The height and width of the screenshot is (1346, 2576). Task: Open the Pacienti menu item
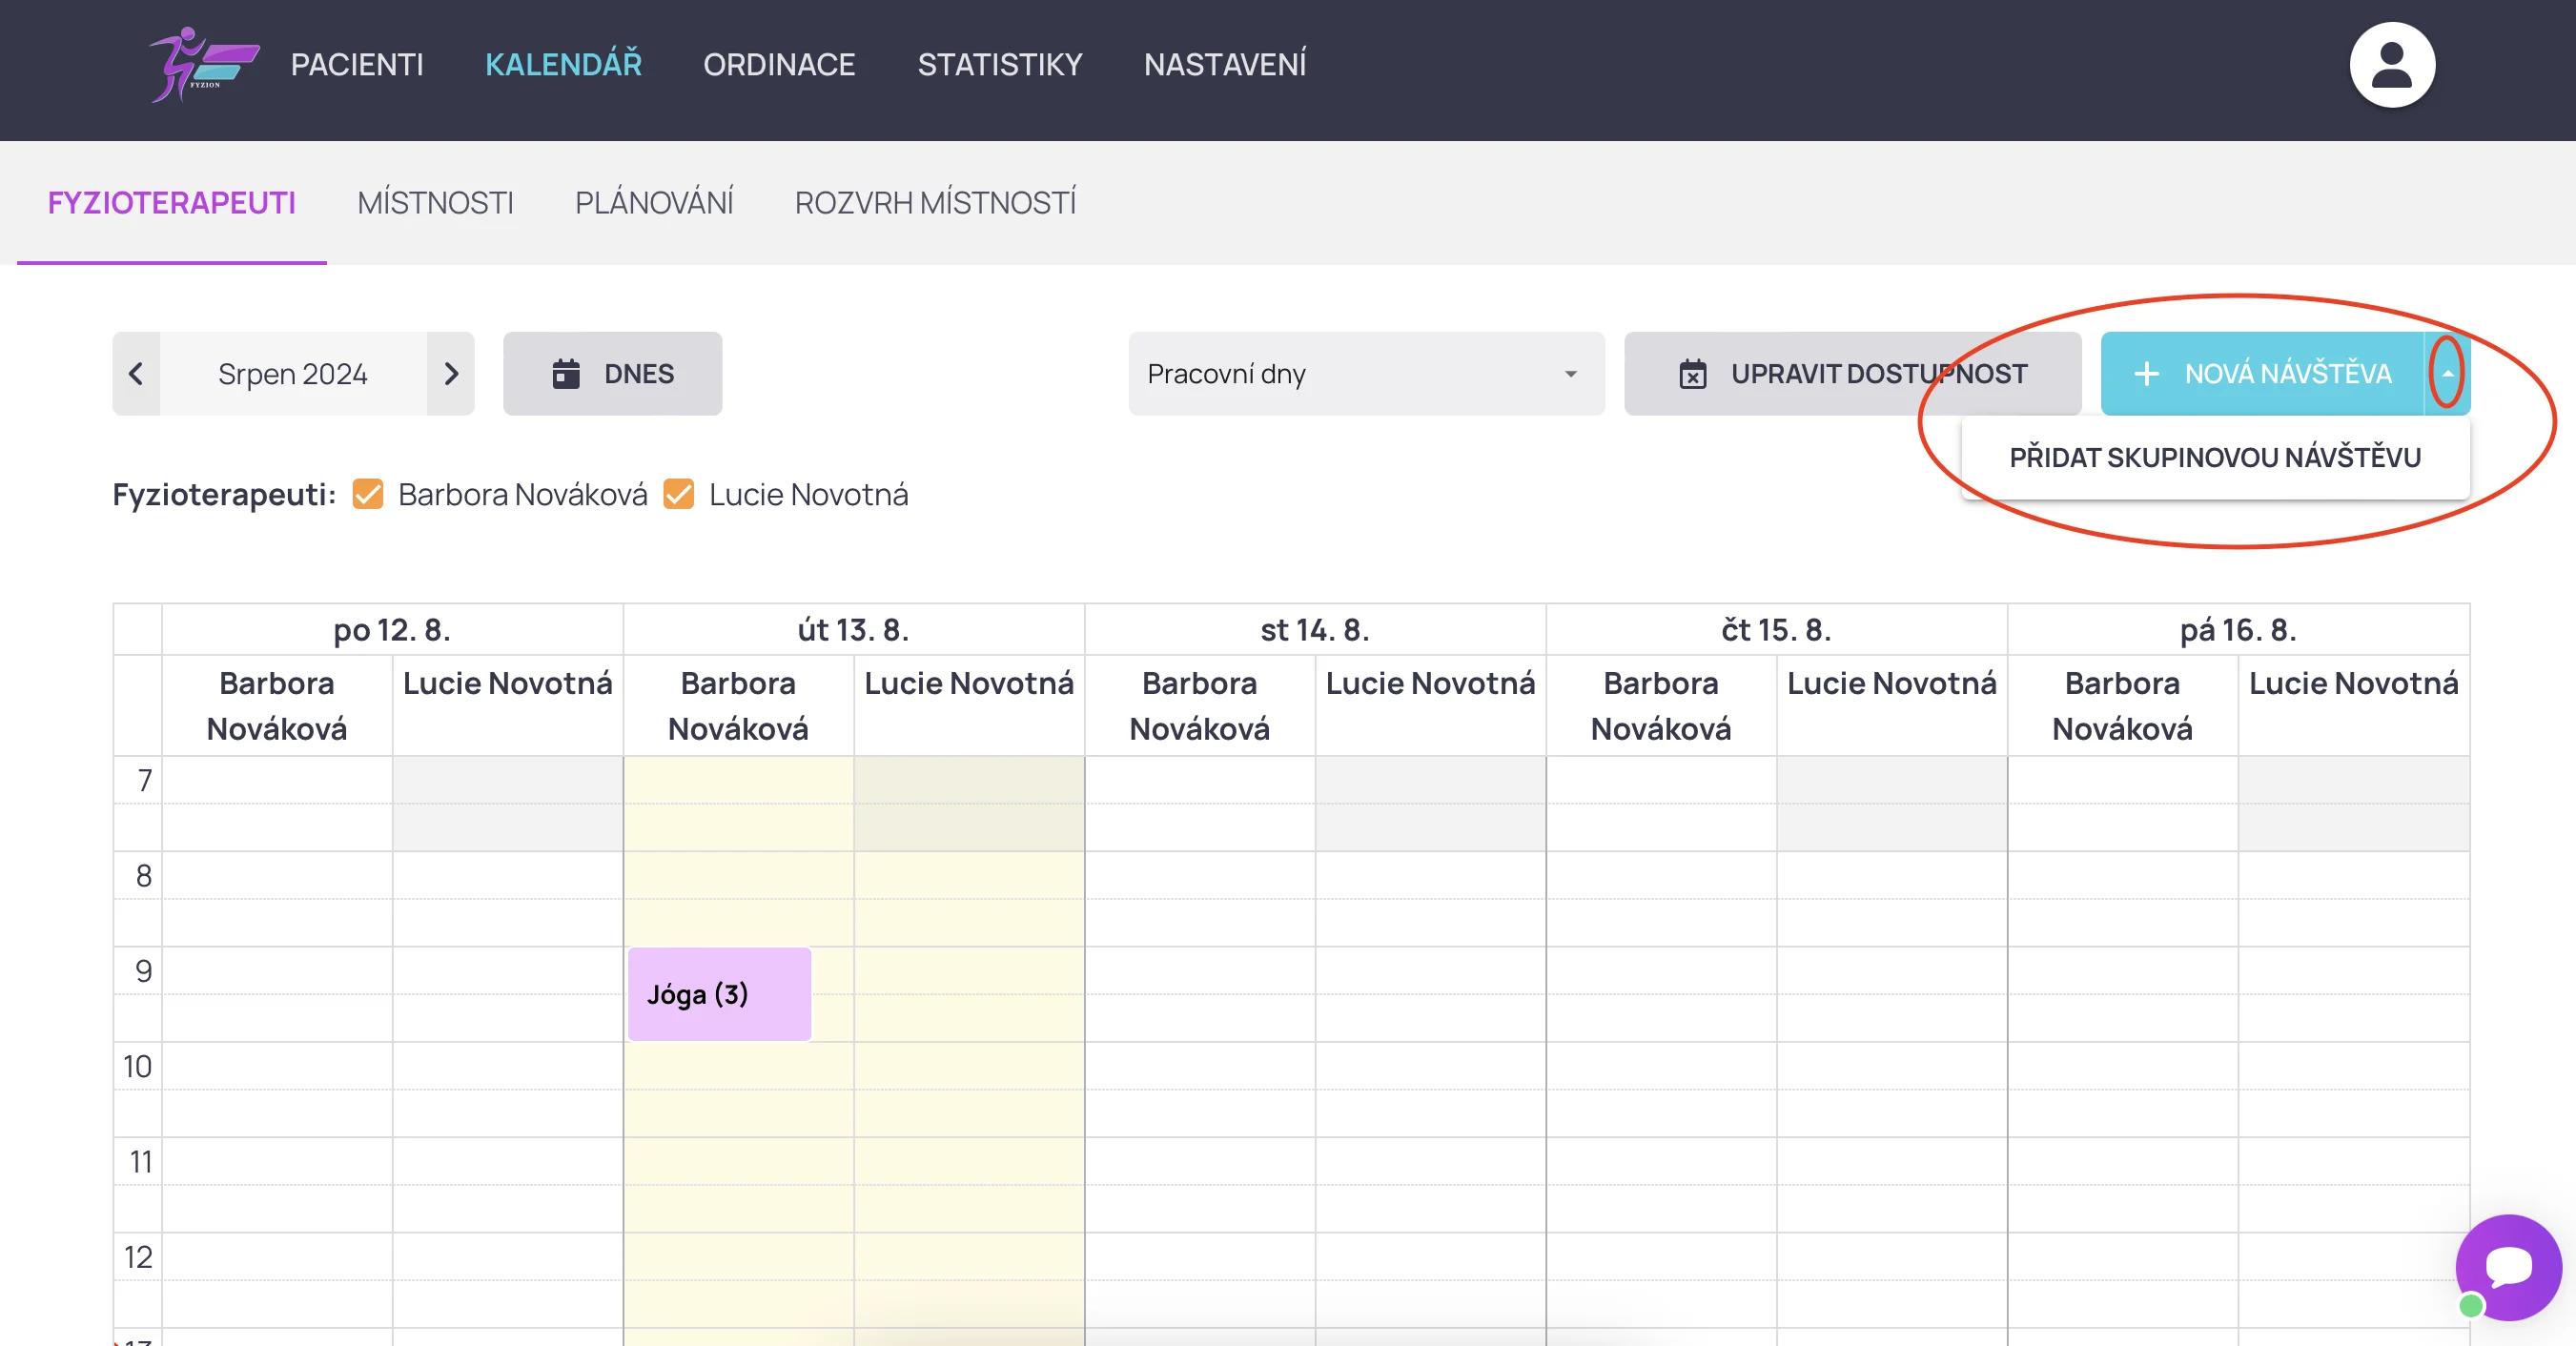[357, 65]
